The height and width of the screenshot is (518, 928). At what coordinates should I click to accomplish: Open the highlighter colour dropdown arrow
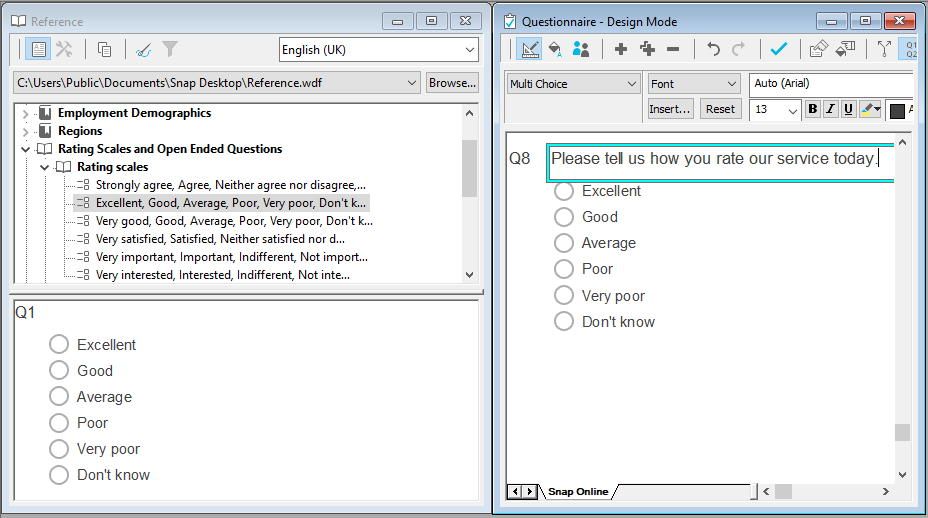pyautogui.click(x=877, y=110)
